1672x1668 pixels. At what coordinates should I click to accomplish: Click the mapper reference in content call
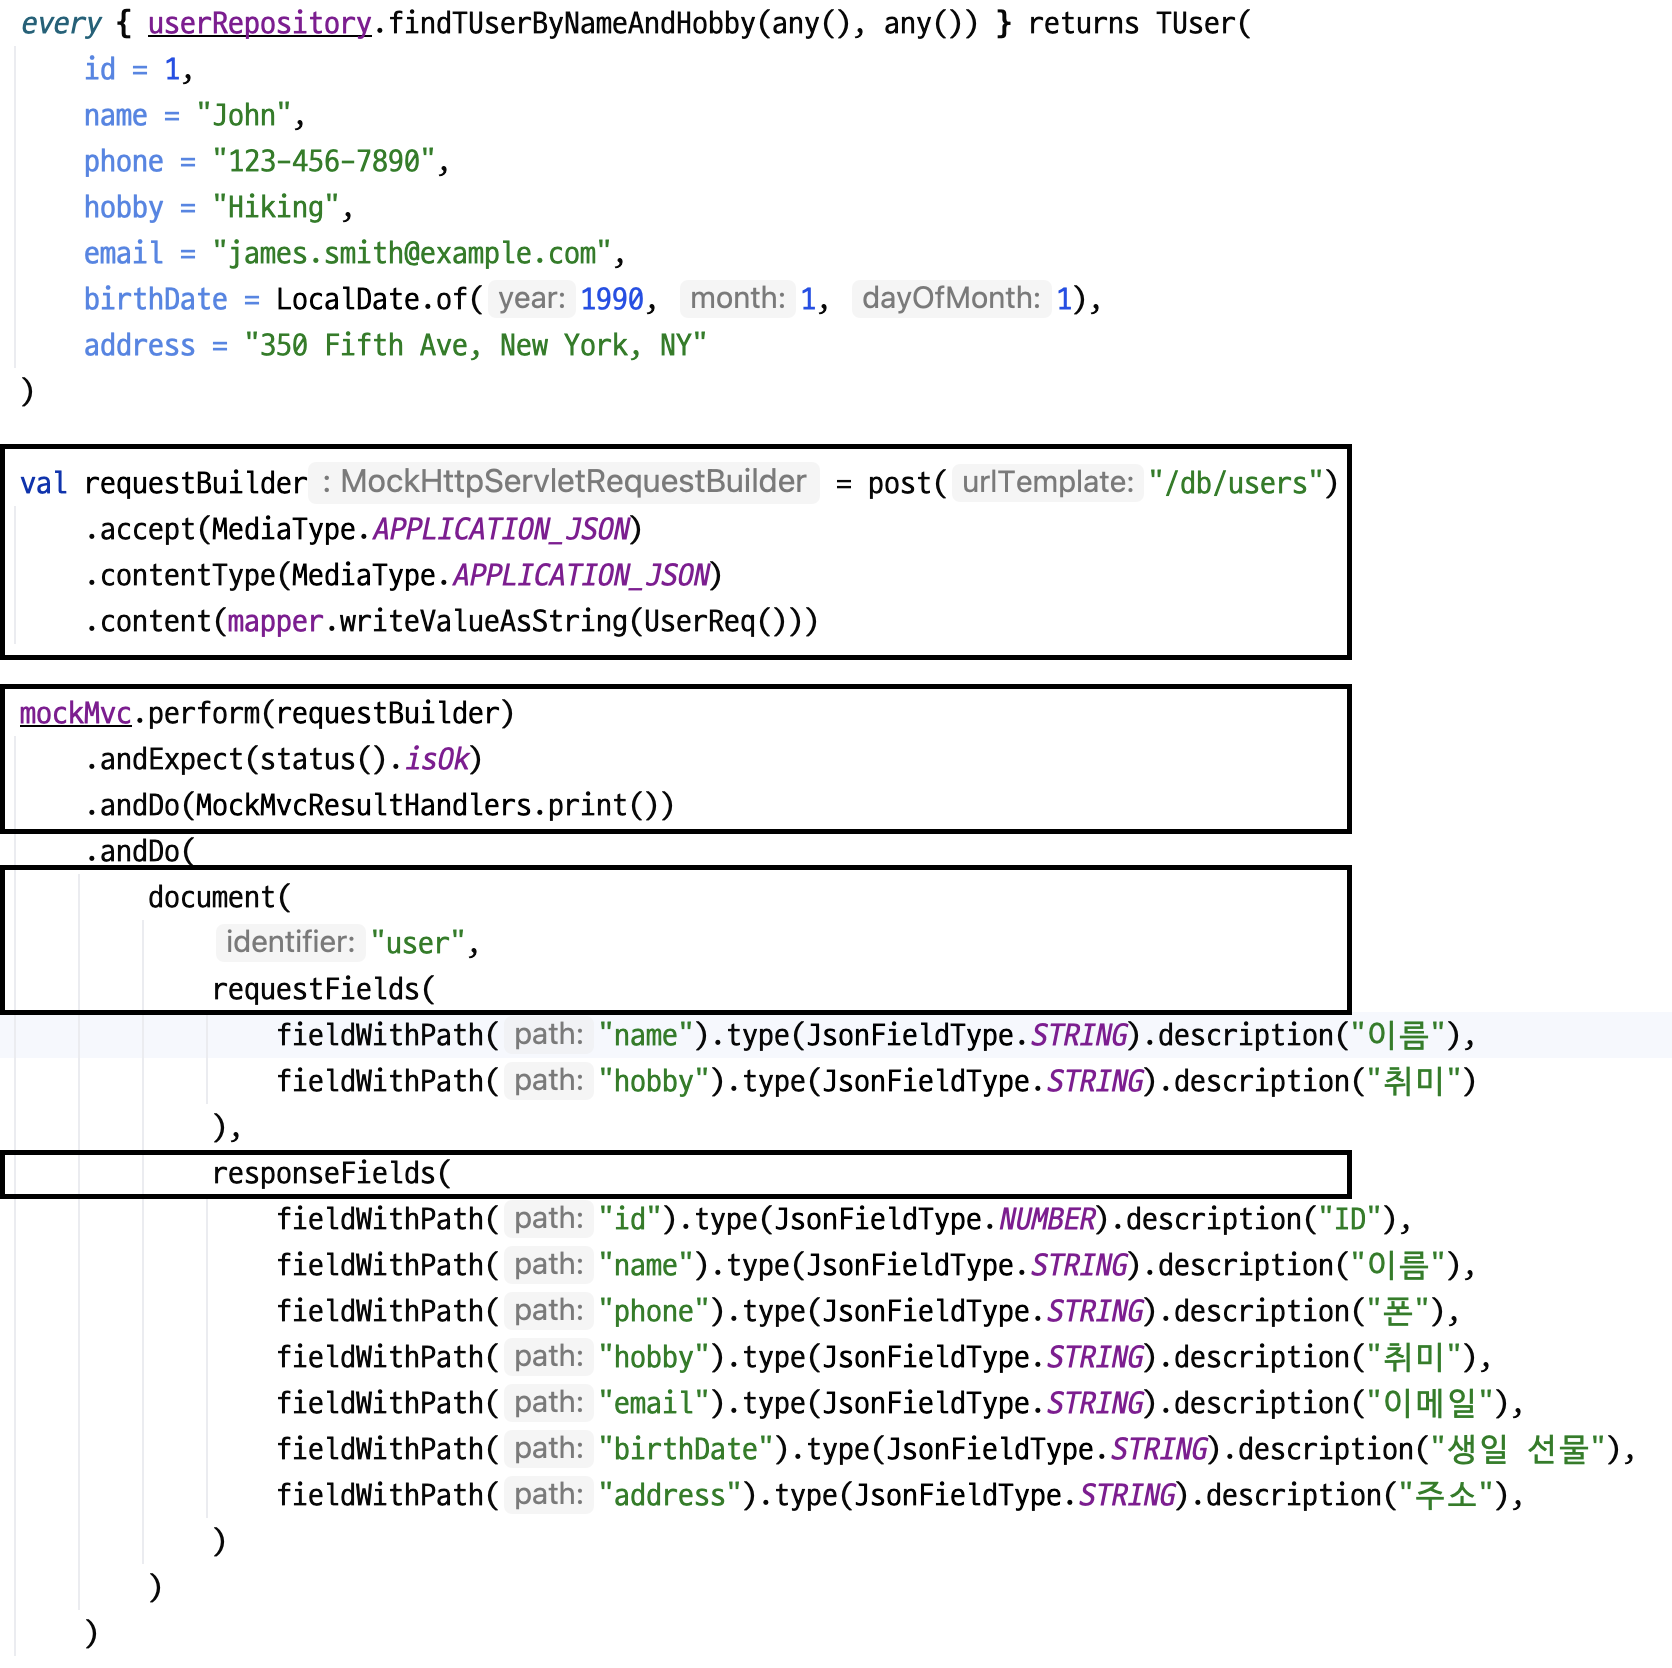[x=274, y=621]
